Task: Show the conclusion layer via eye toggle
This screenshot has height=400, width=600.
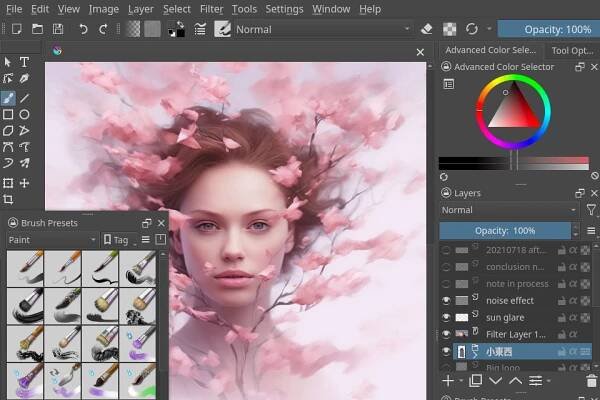Action: (446, 267)
